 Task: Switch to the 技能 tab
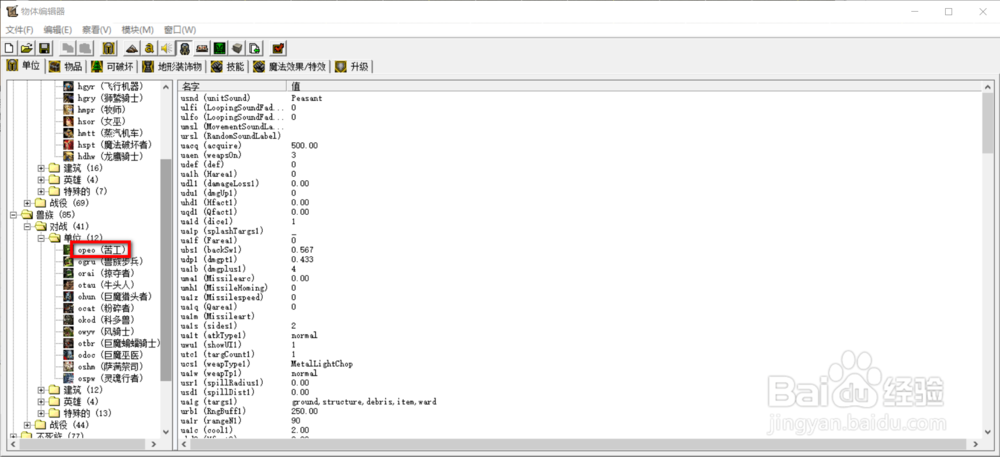[x=228, y=66]
